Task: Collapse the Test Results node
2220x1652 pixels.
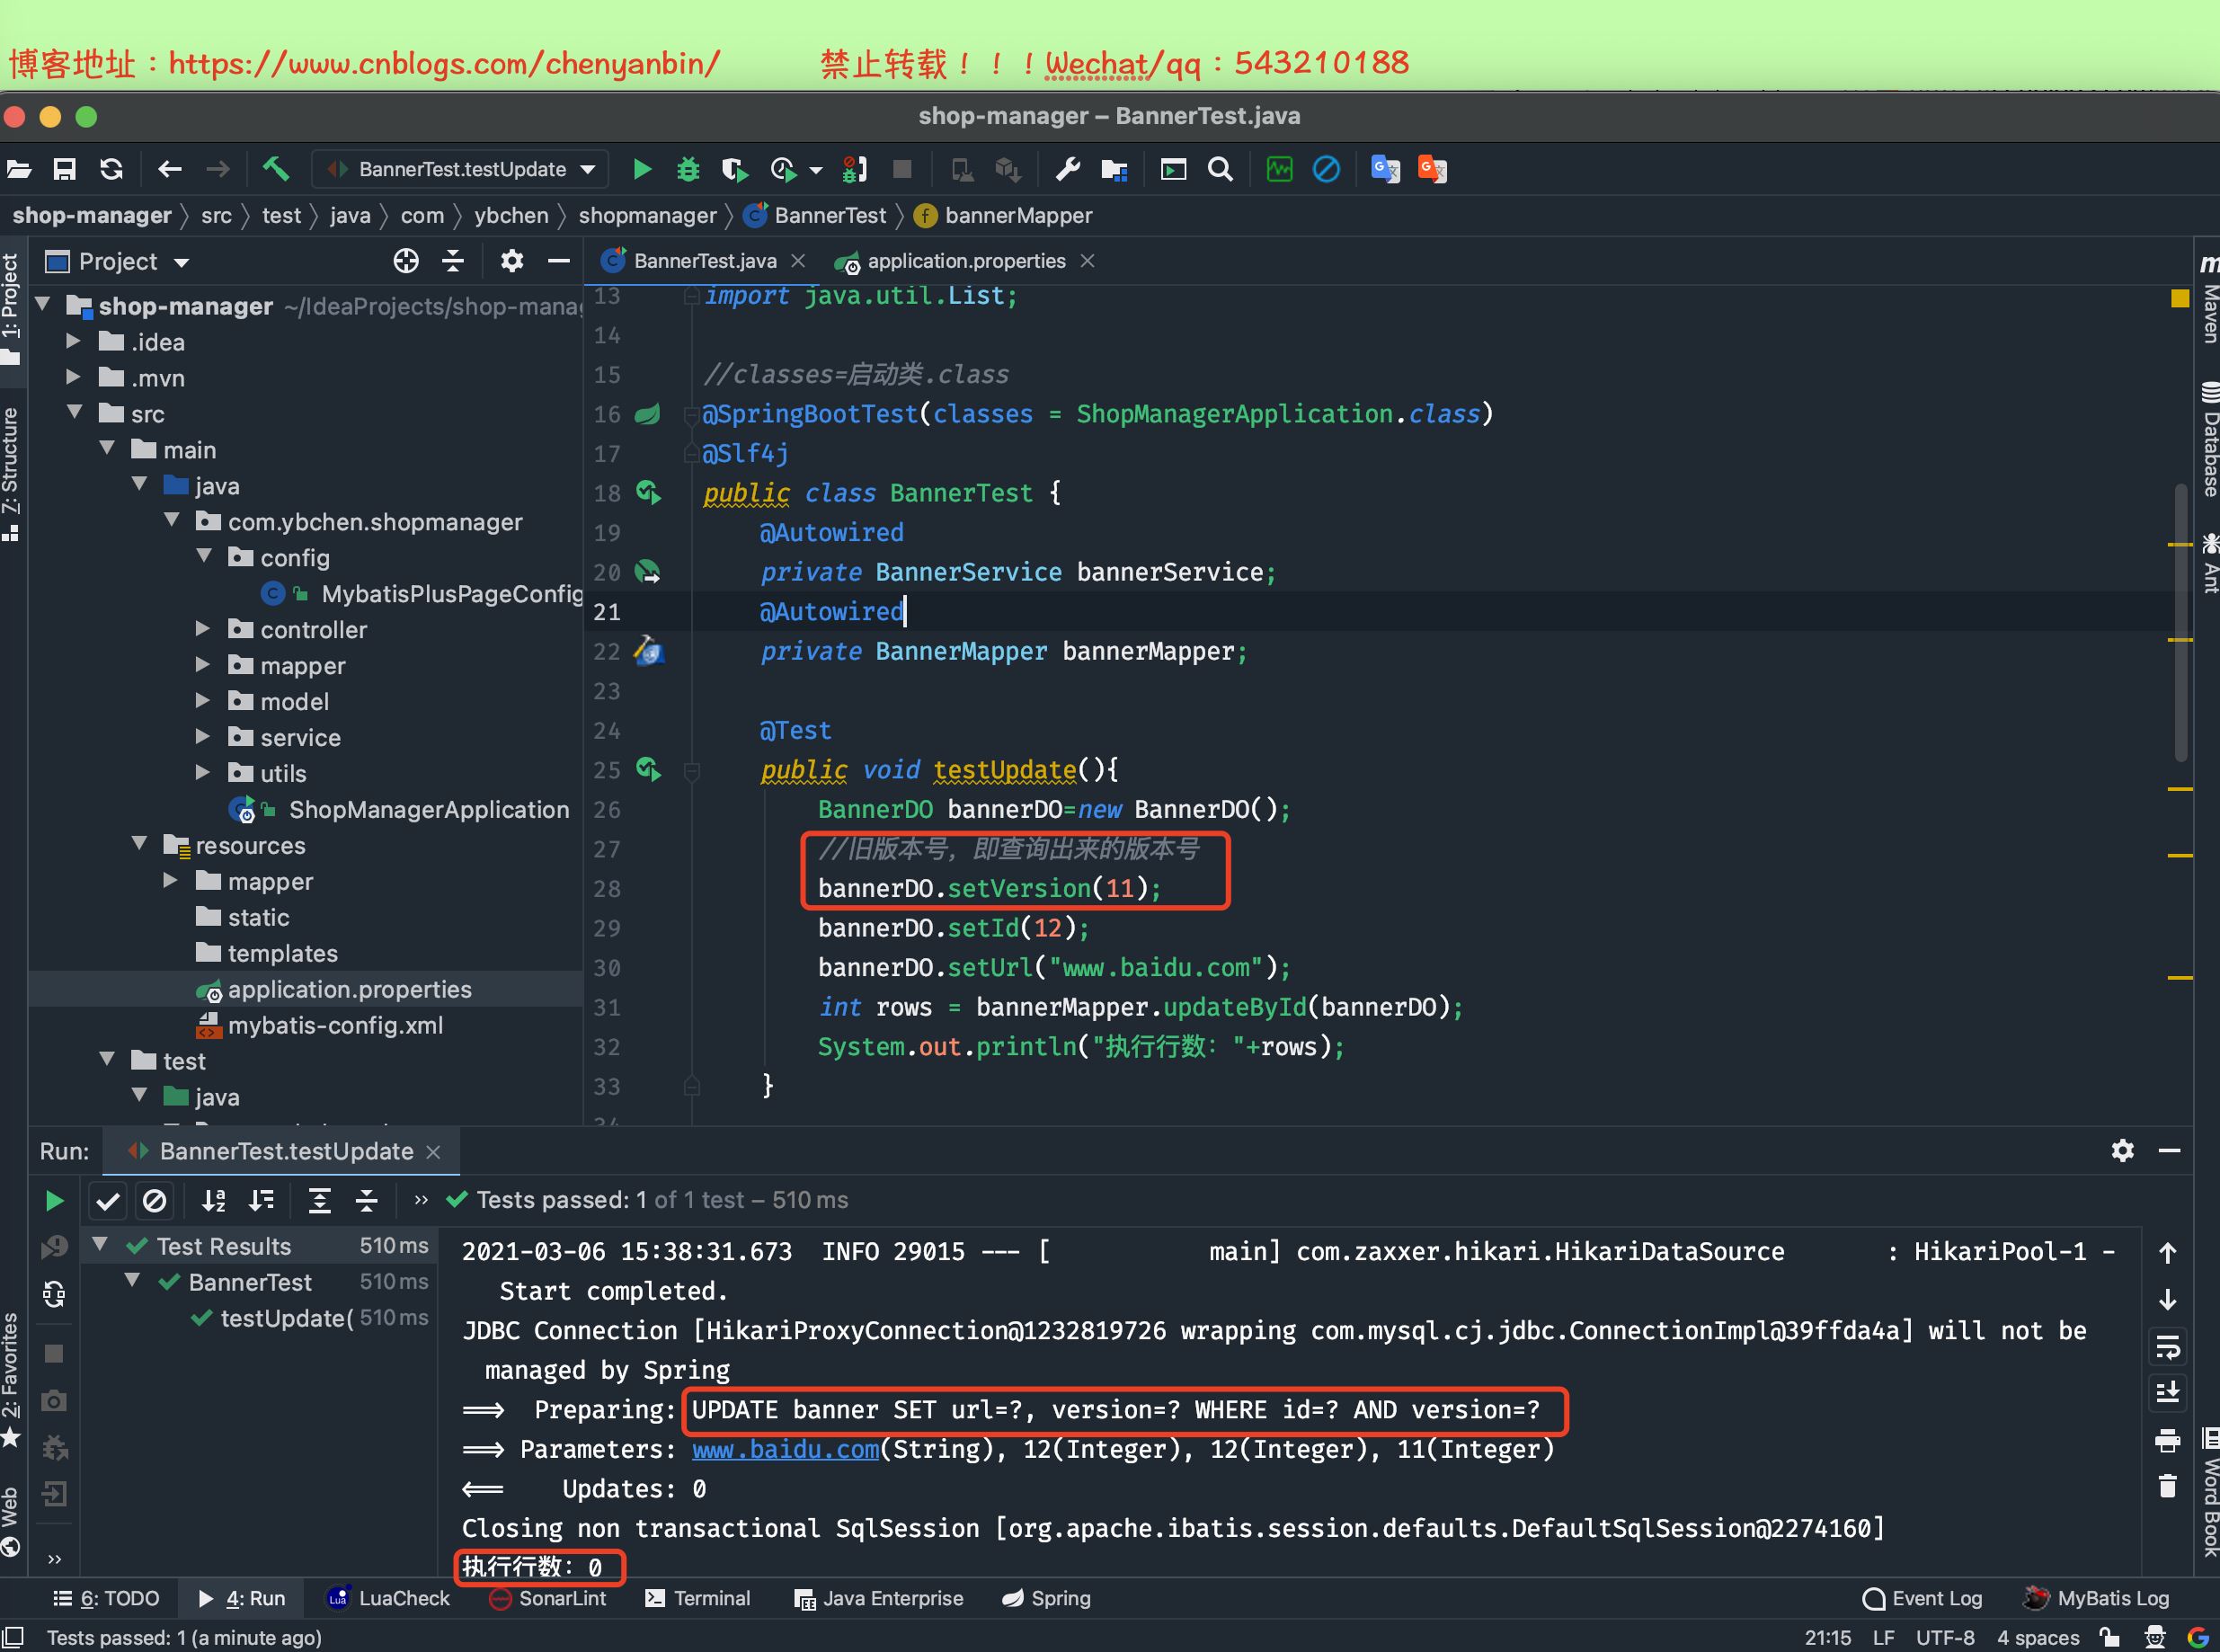Action: pyautogui.click(x=99, y=1246)
